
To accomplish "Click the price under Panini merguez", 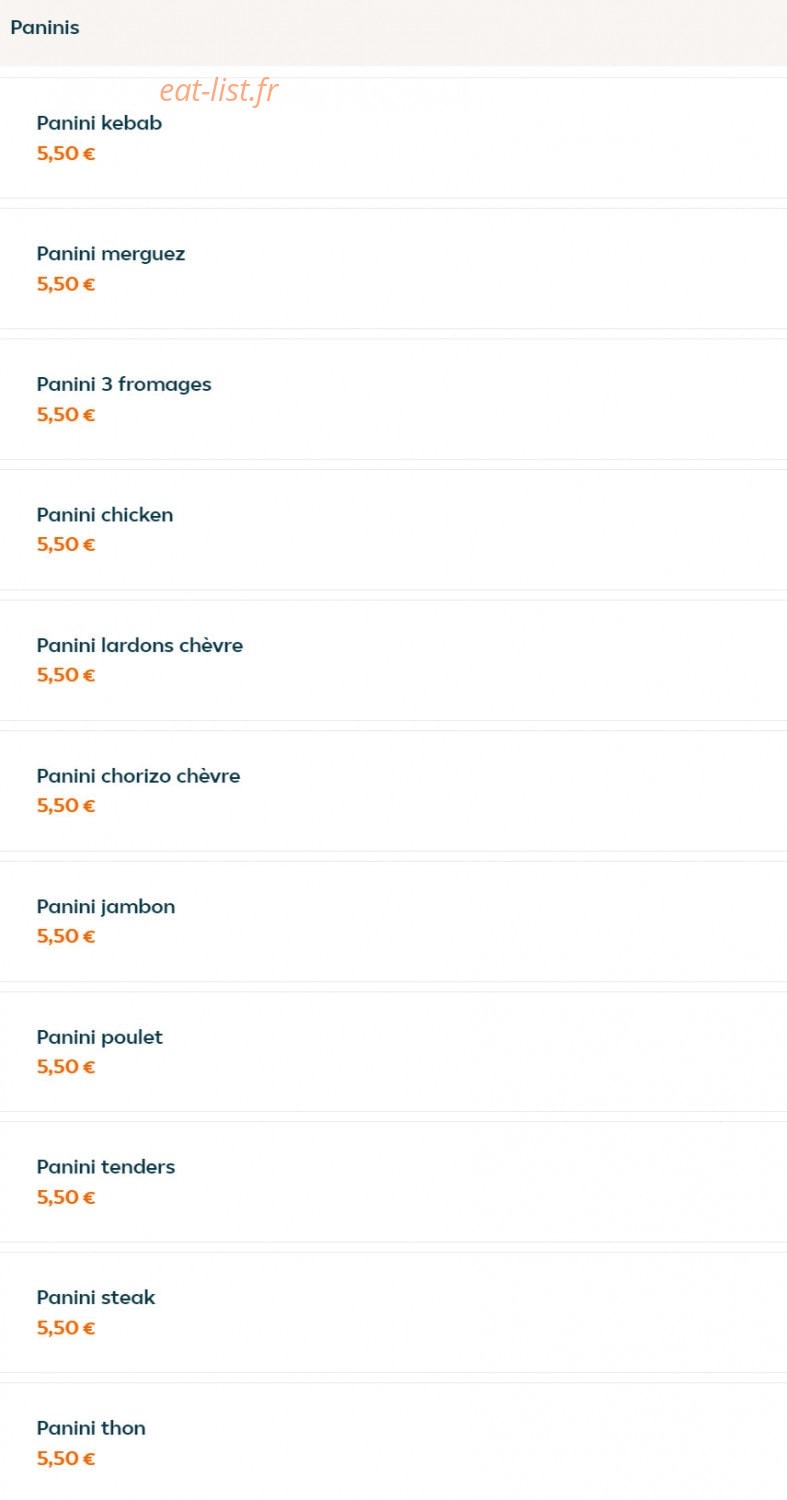I will 66,284.
